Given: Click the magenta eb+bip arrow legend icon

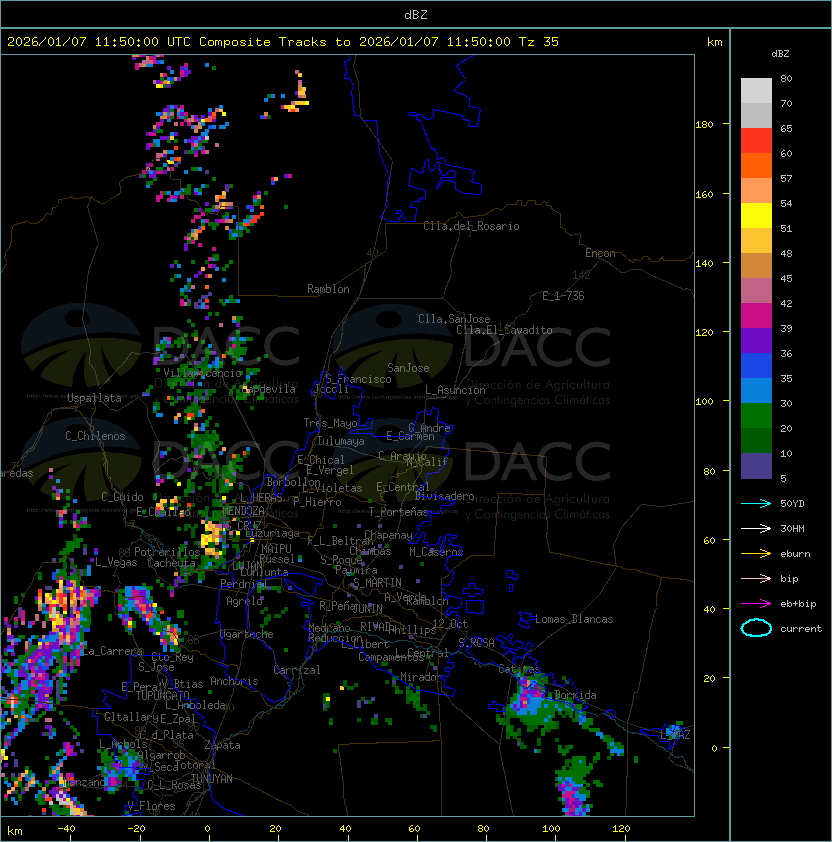Looking at the screenshot, I should [x=756, y=604].
